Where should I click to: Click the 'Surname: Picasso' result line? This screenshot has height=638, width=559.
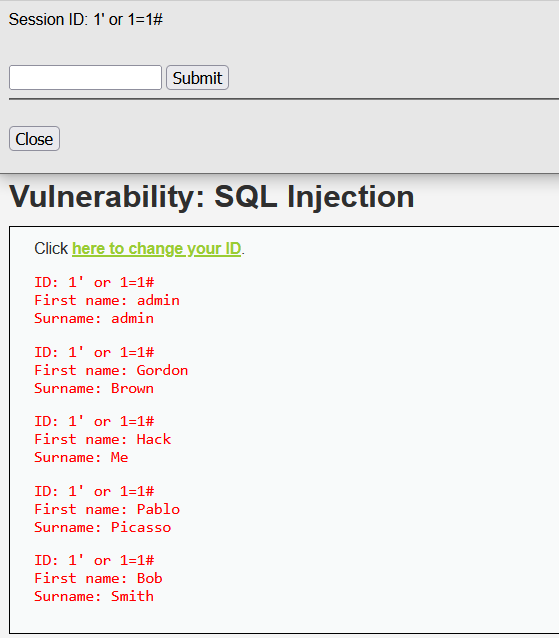(x=103, y=527)
